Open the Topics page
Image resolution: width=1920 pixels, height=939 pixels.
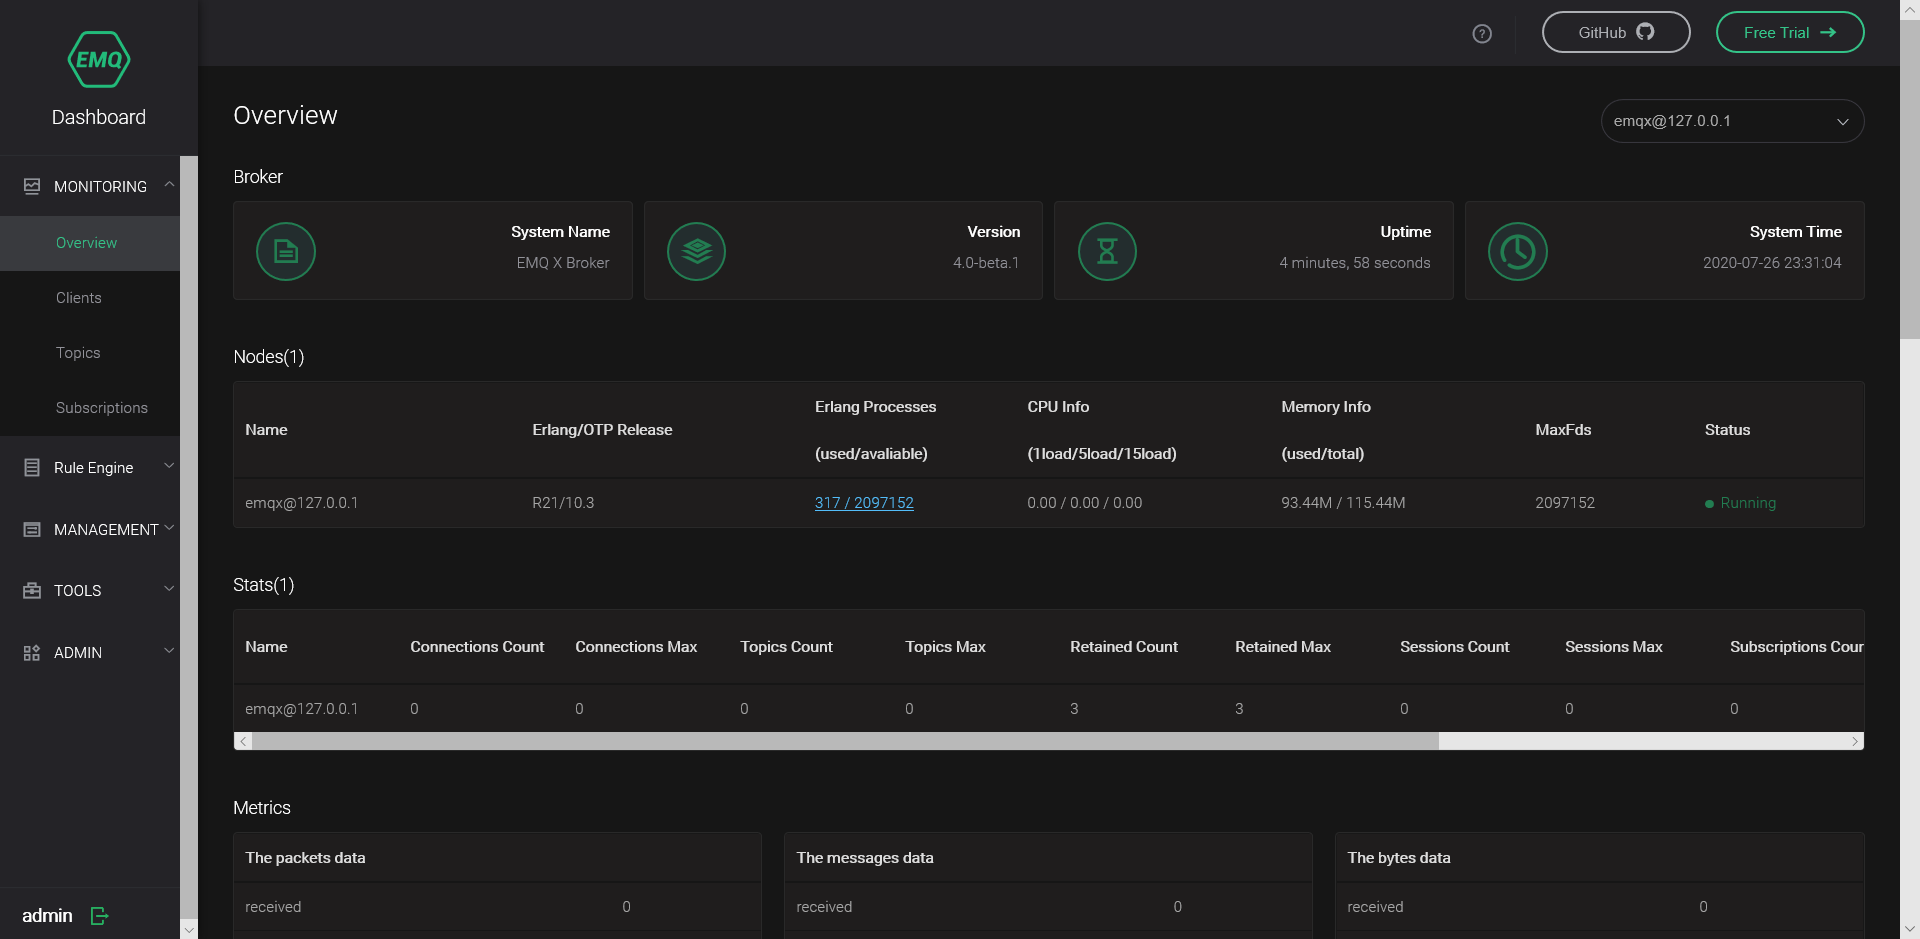point(78,353)
